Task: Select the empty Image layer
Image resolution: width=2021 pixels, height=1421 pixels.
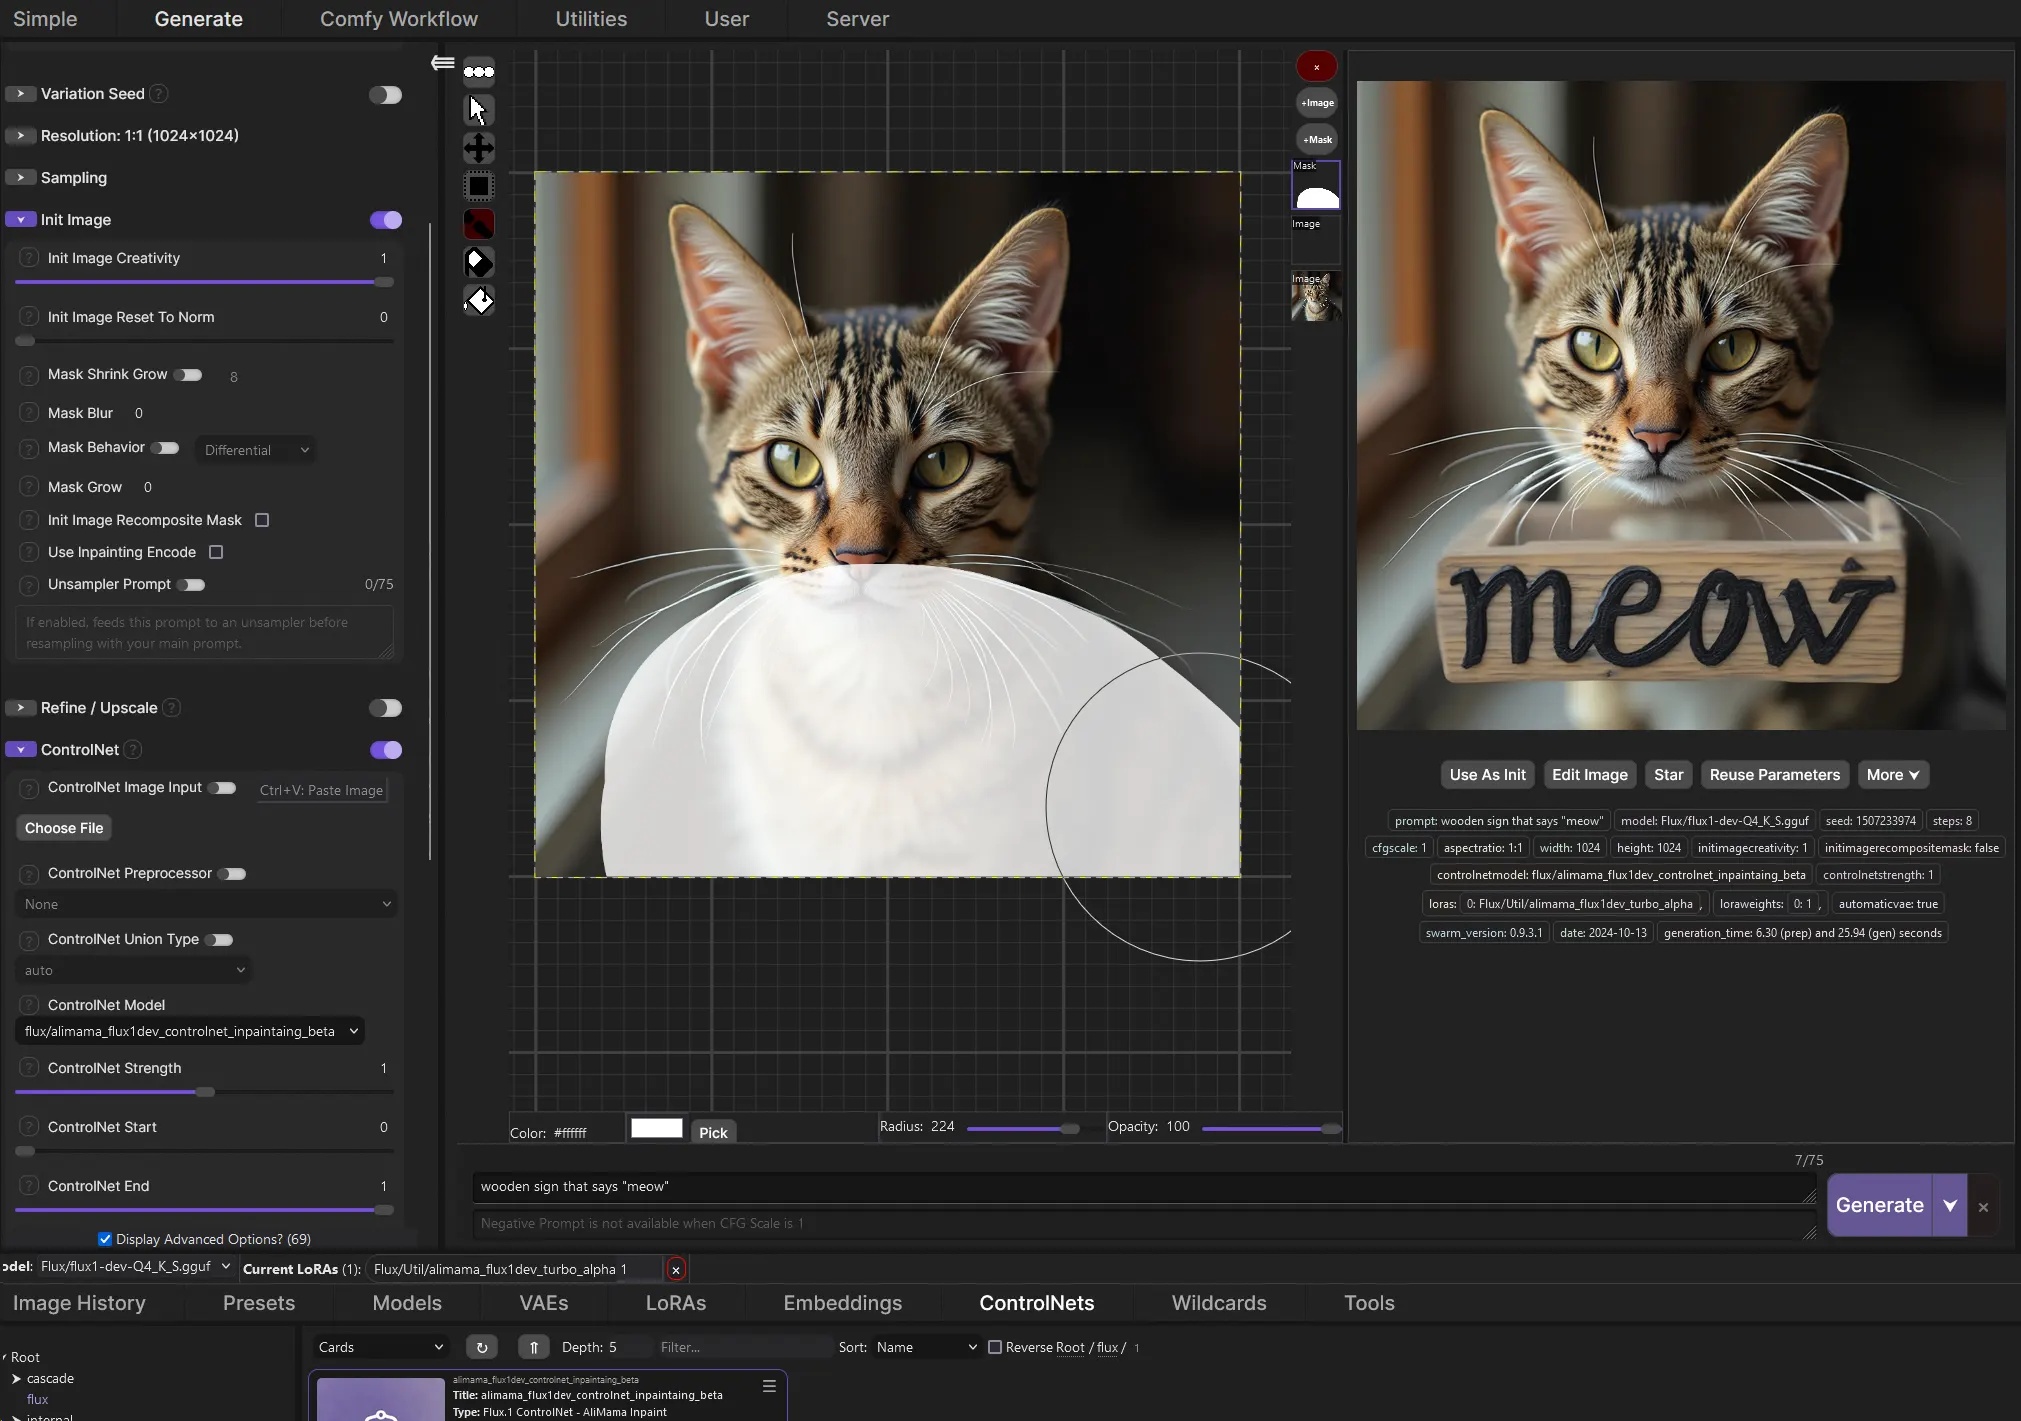Action: coord(1316,241)
